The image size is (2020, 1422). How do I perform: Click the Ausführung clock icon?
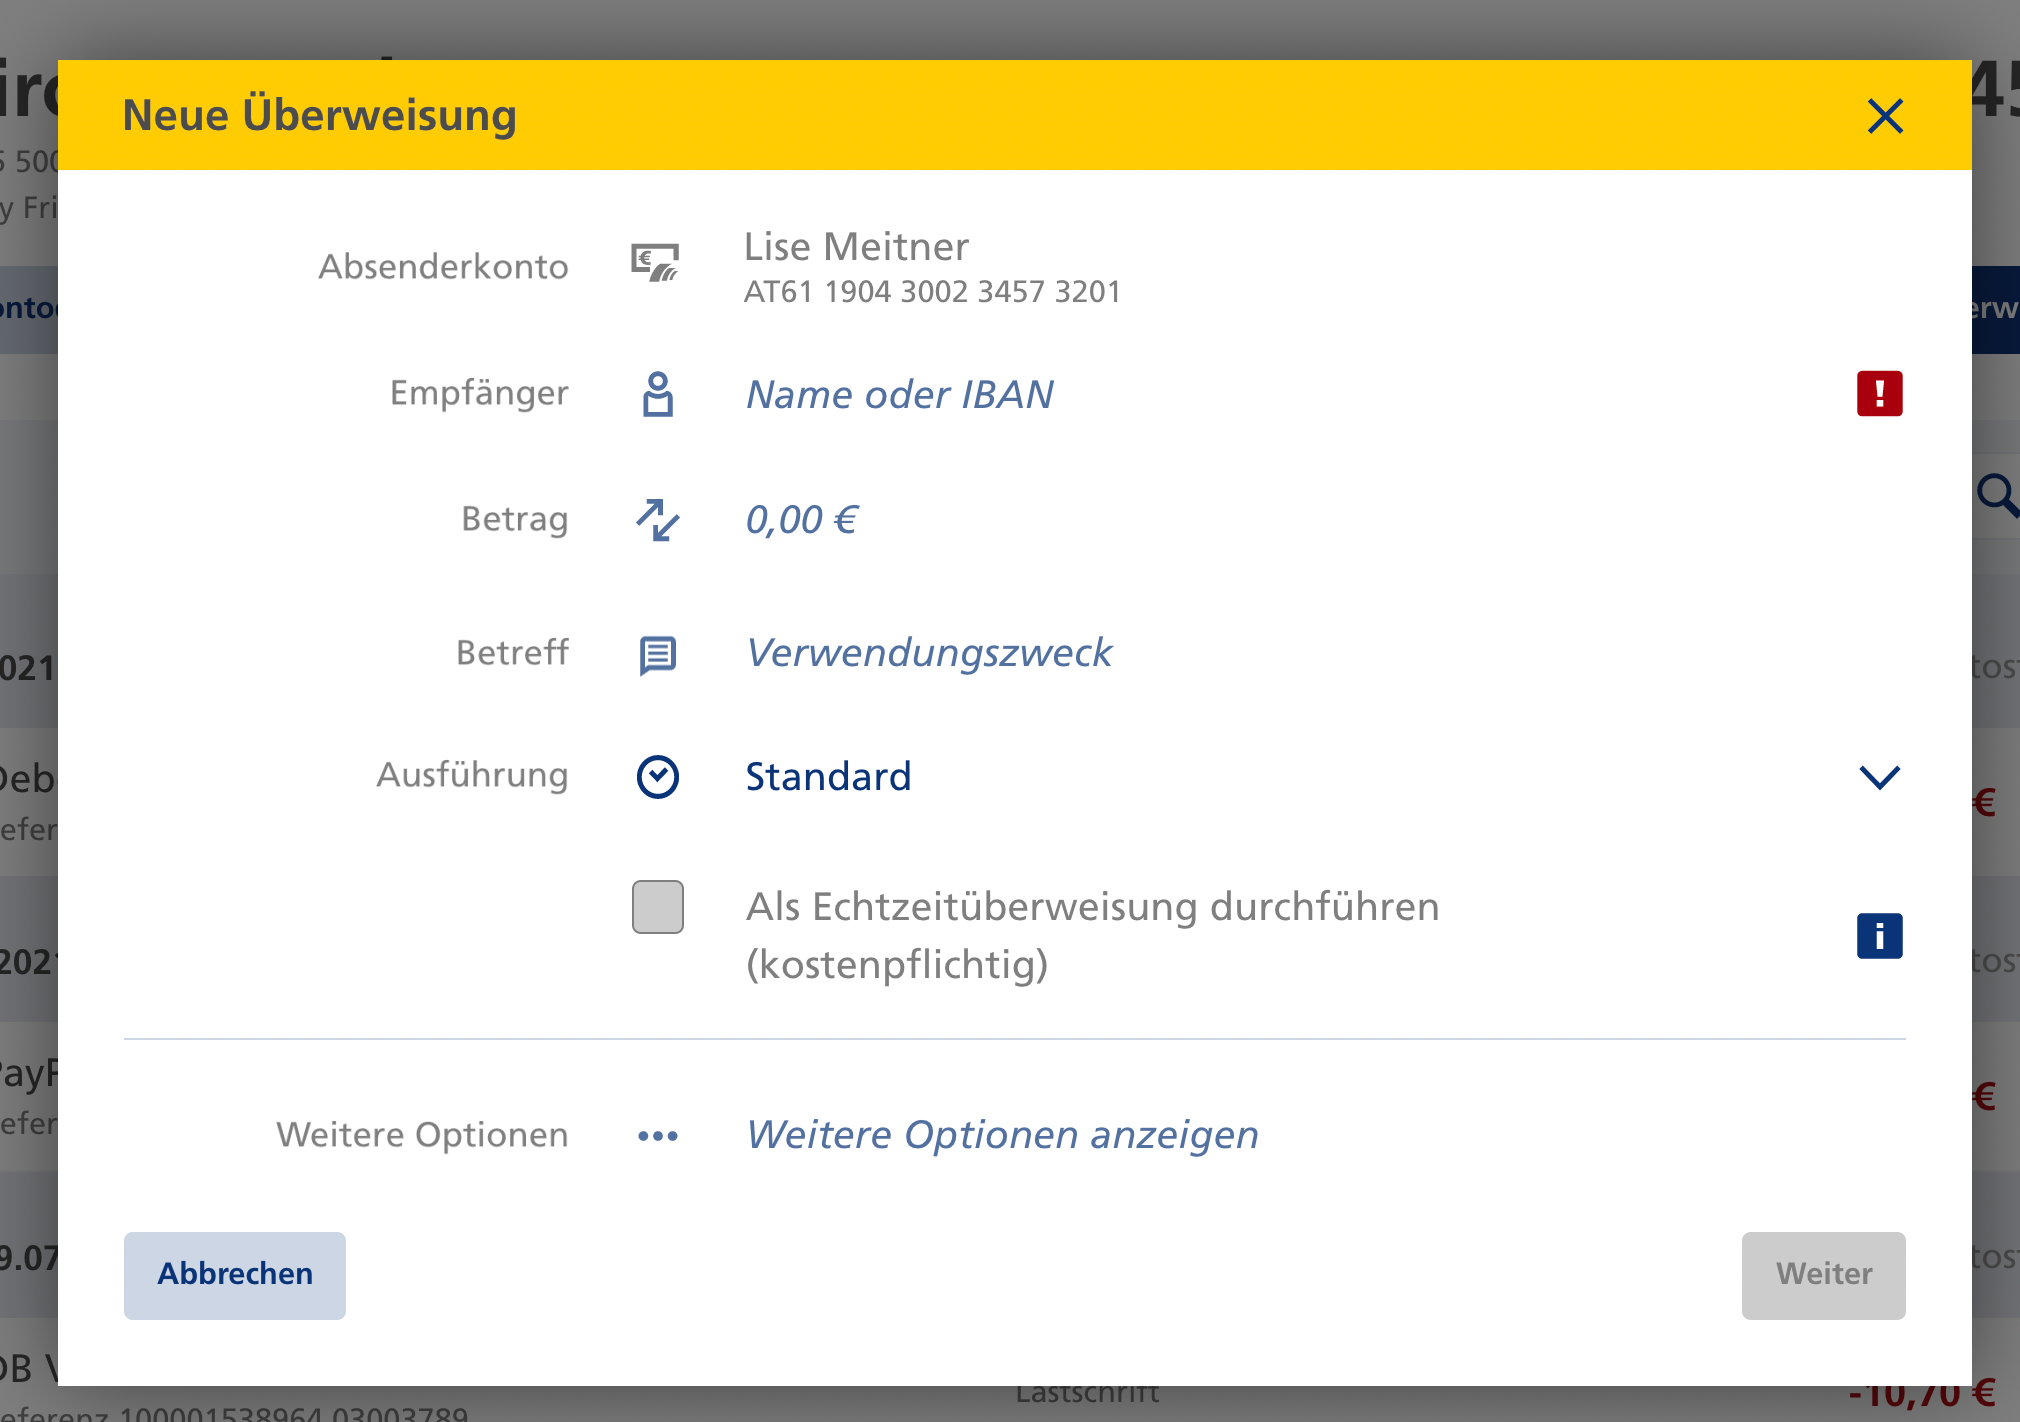(x=657, y=777)
